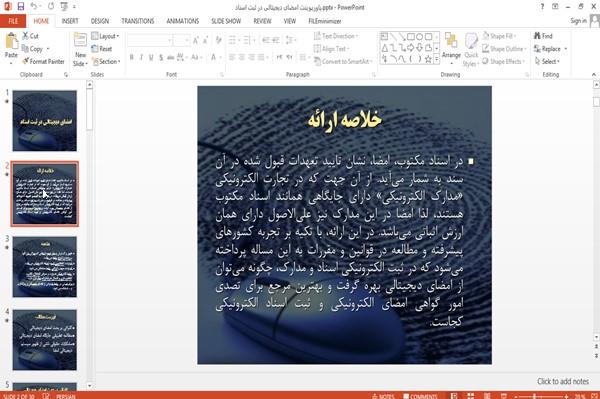Toggle Bold formatting
600x399 pixels.
click(x=132, y=57)
